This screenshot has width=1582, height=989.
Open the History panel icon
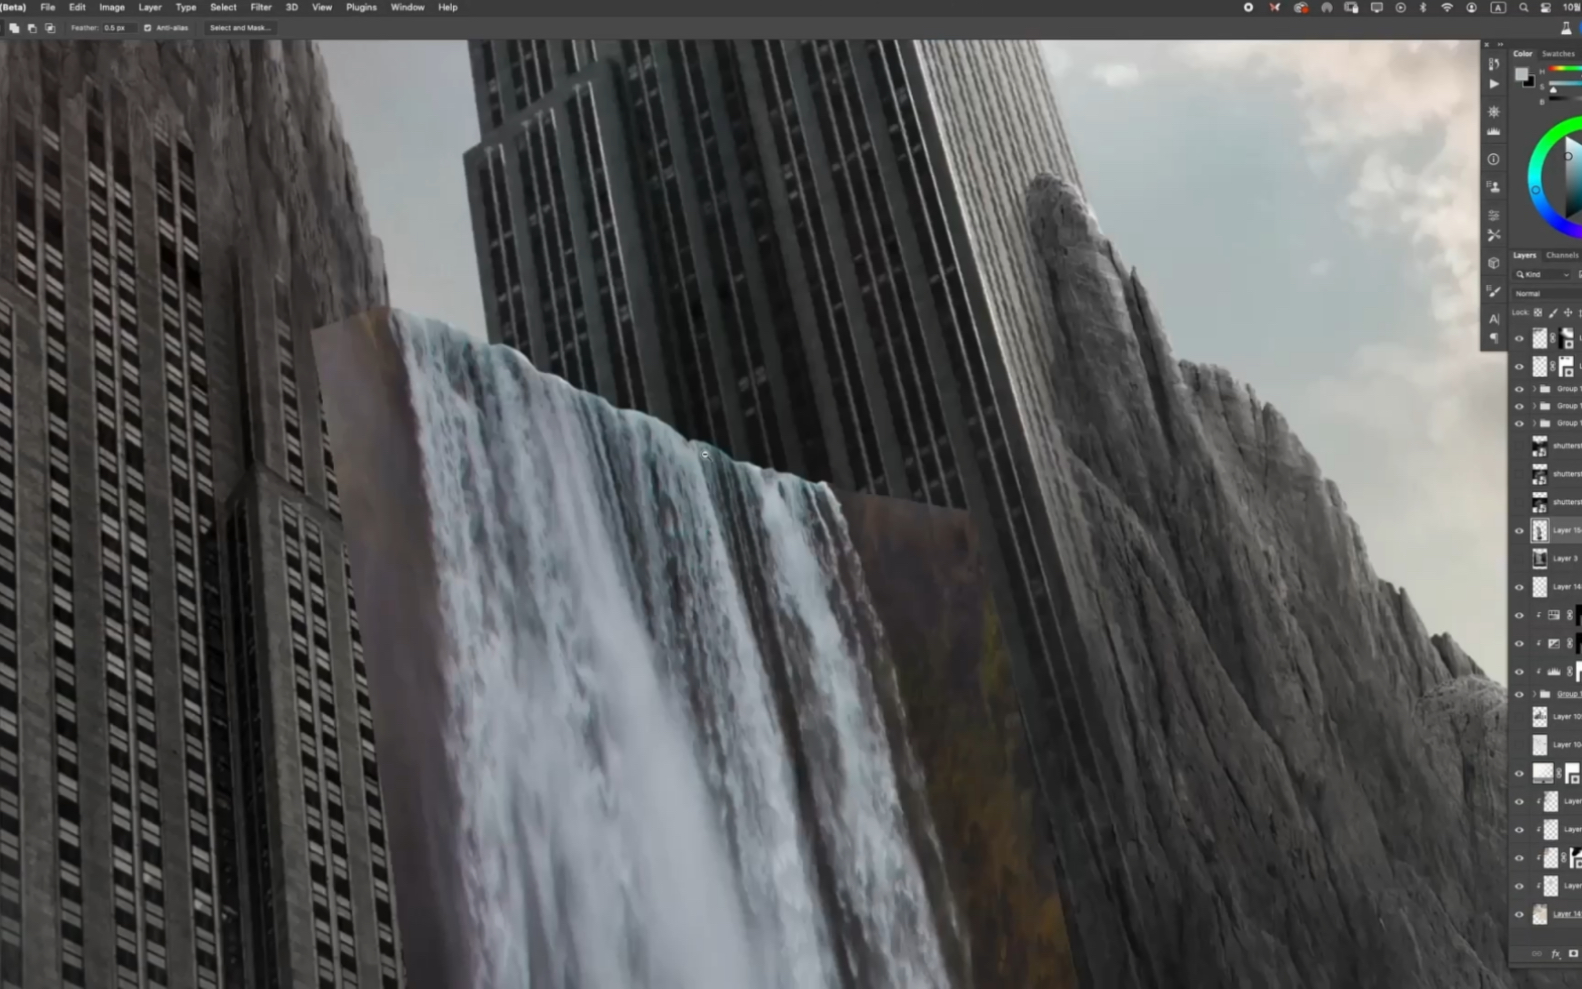point(1493,64)
